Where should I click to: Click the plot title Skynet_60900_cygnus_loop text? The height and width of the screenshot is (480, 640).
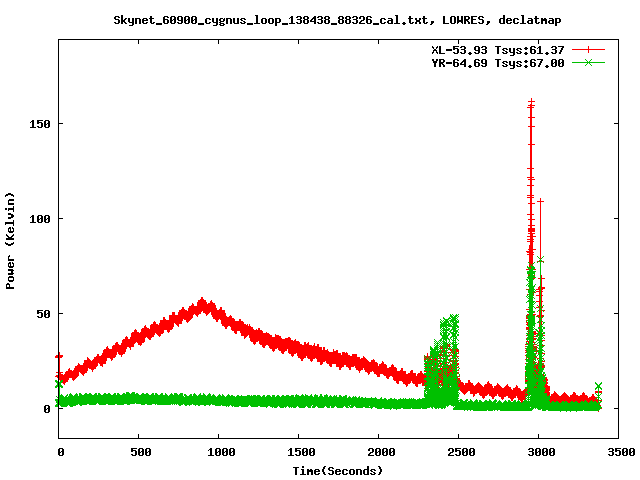pos(337,20)
